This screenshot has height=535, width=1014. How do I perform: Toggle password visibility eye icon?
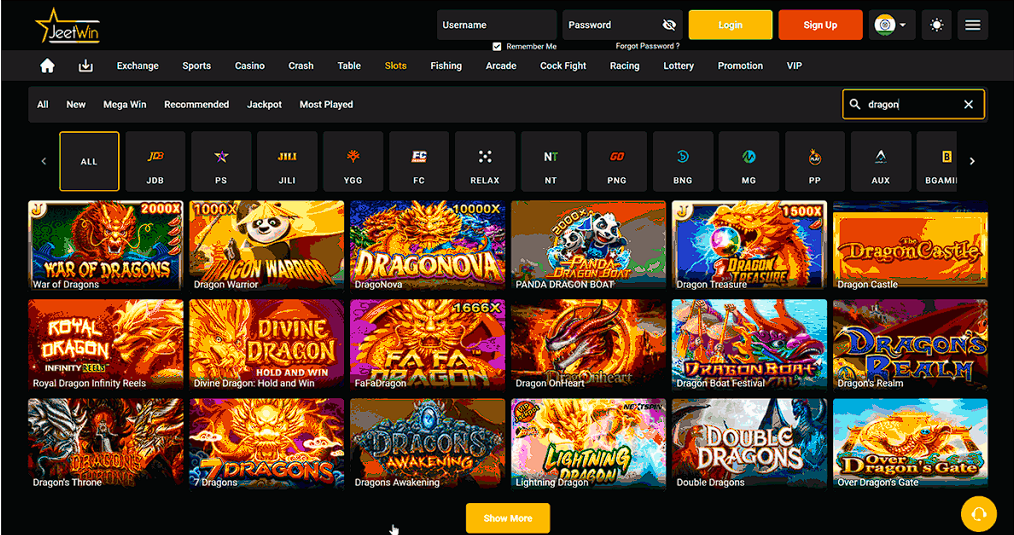coord(669,25)
